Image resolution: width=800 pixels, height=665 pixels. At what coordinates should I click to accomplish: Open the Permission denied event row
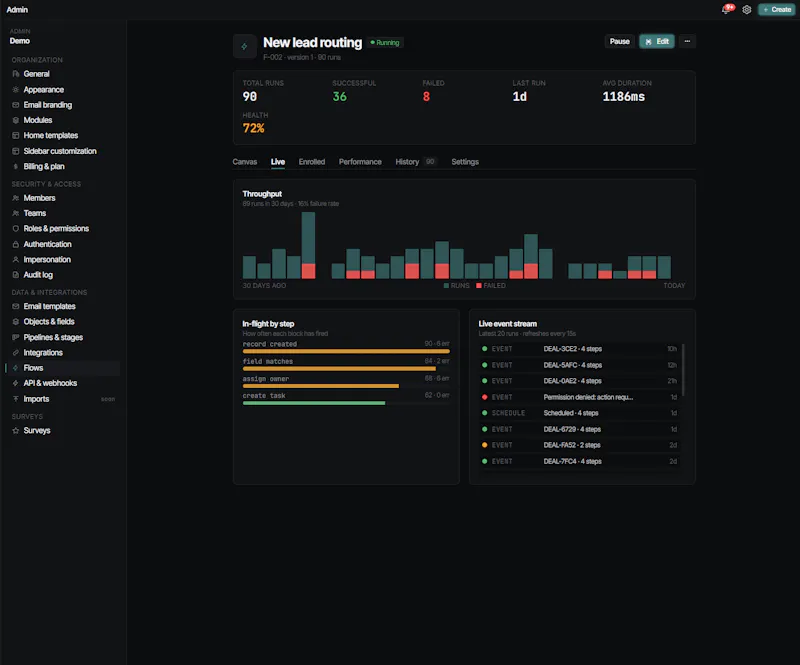(579, 397)
